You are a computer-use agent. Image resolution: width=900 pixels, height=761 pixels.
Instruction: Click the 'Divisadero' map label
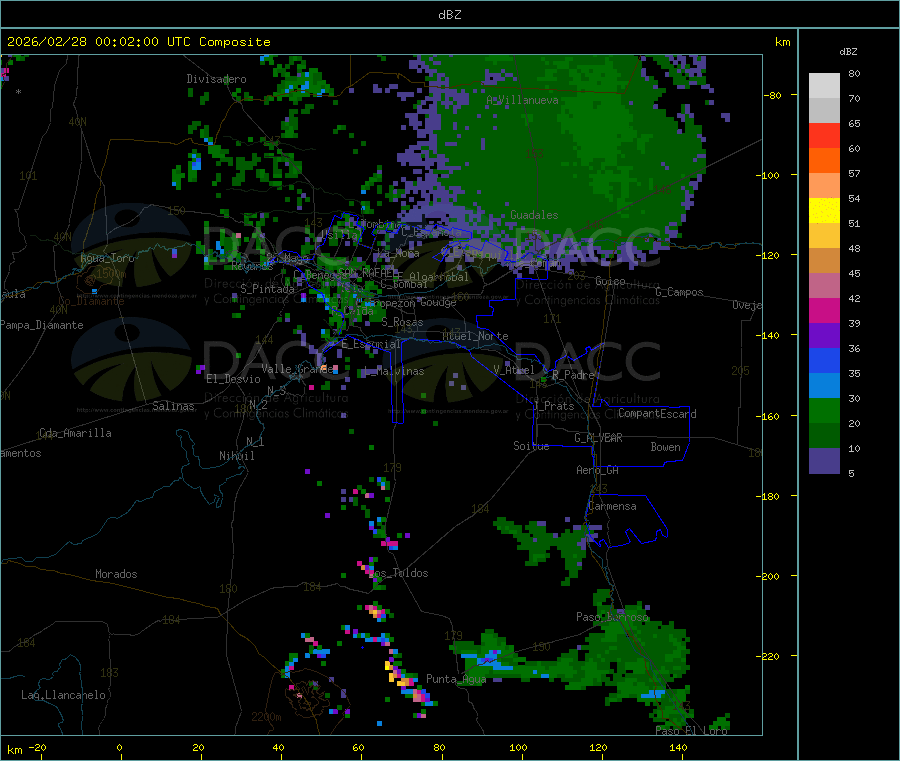tap(216, 79)
